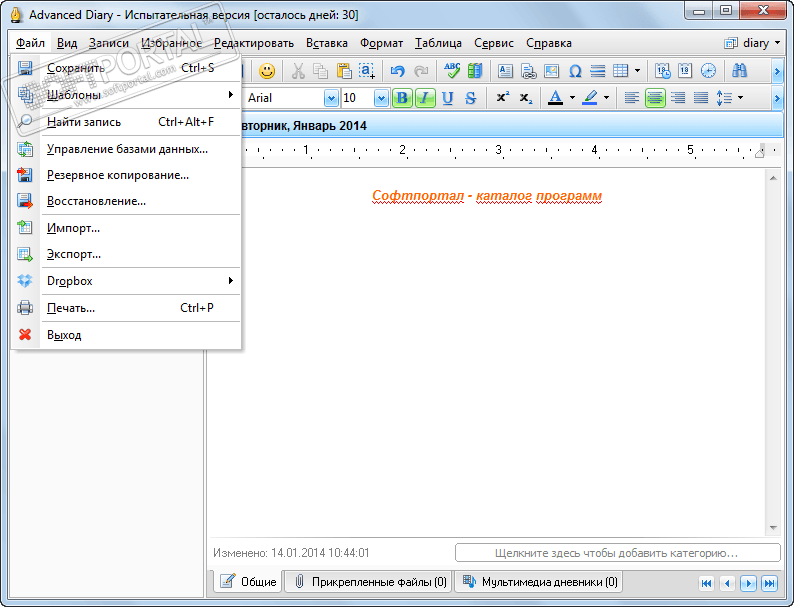Click the highlight color marker icon
The height and width of the screenshot is (607, 794).
tap(589, 98)
